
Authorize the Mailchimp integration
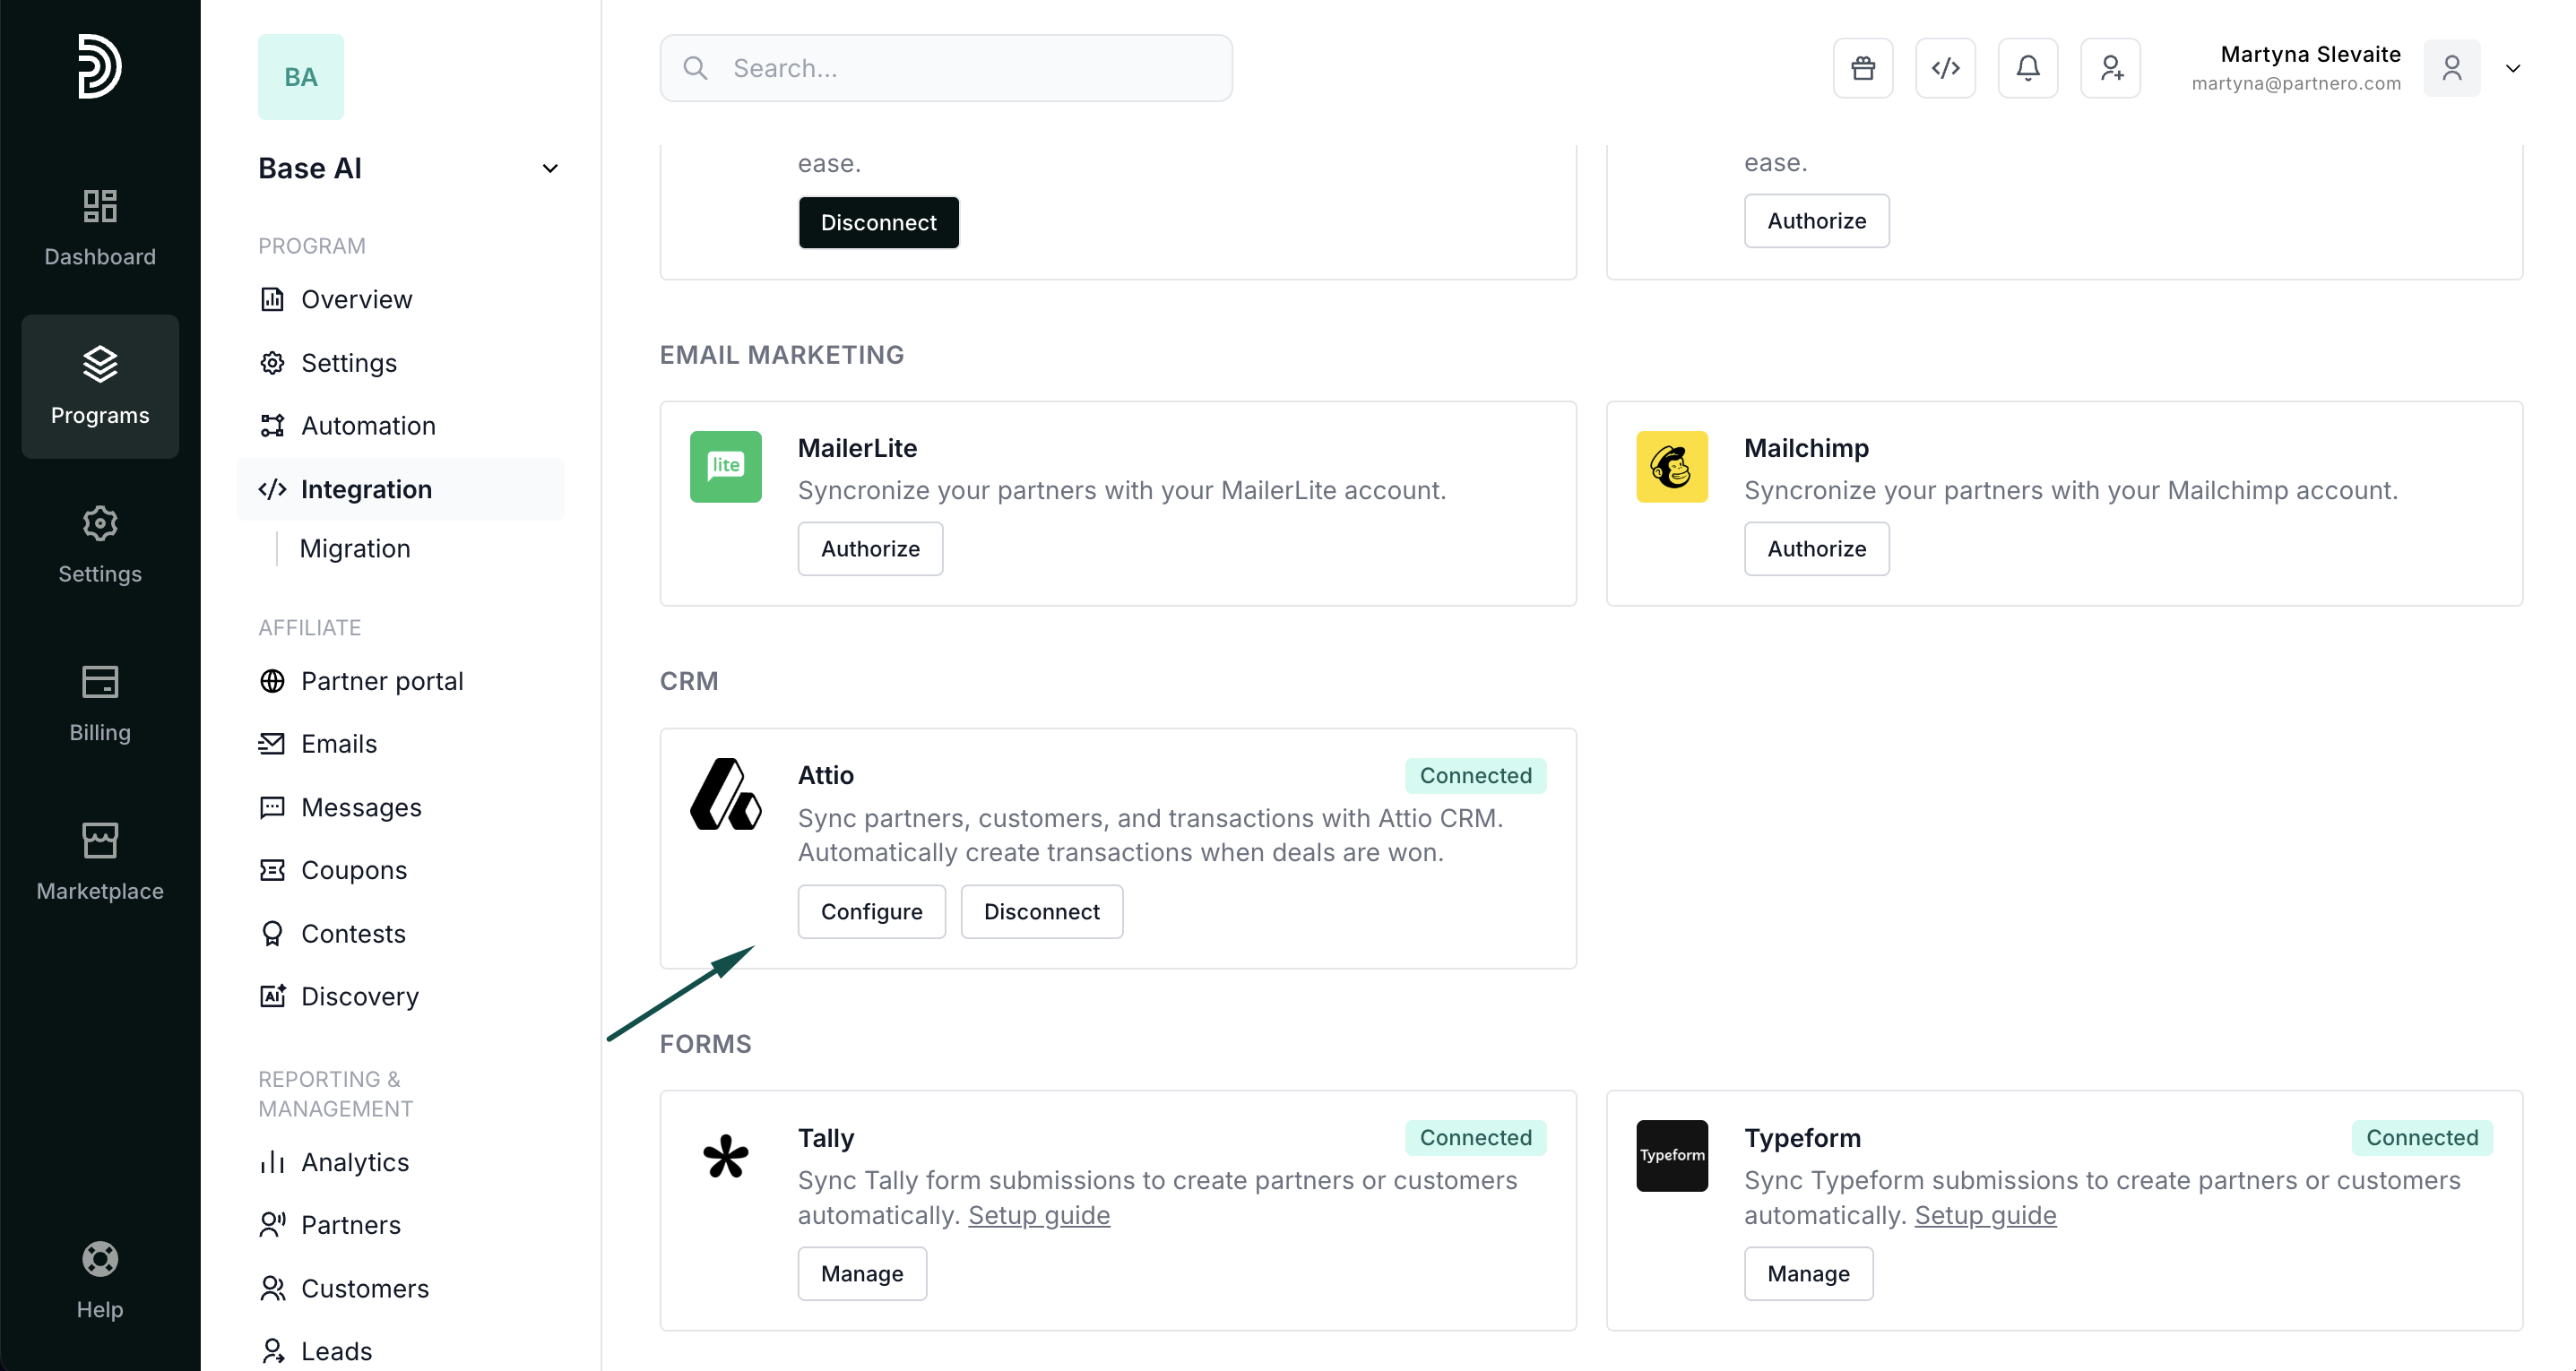point(1816,549)
